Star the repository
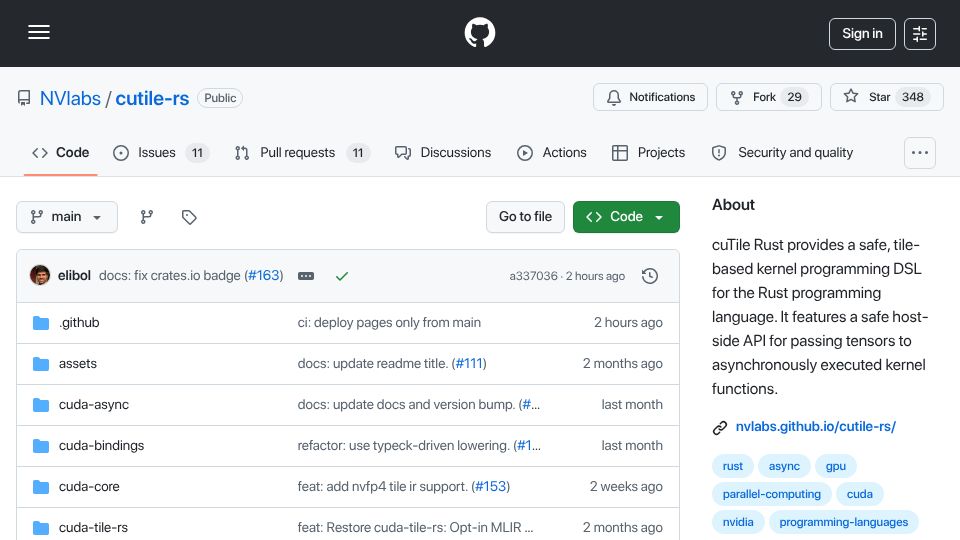 click(887, 97)
